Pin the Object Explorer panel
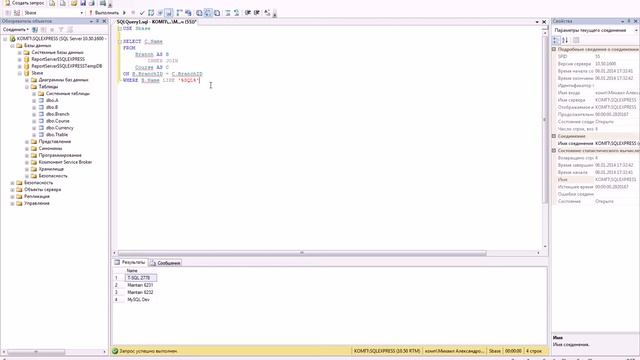The height and width of the screenshot is (360, 640). click(x=98, y=21)
